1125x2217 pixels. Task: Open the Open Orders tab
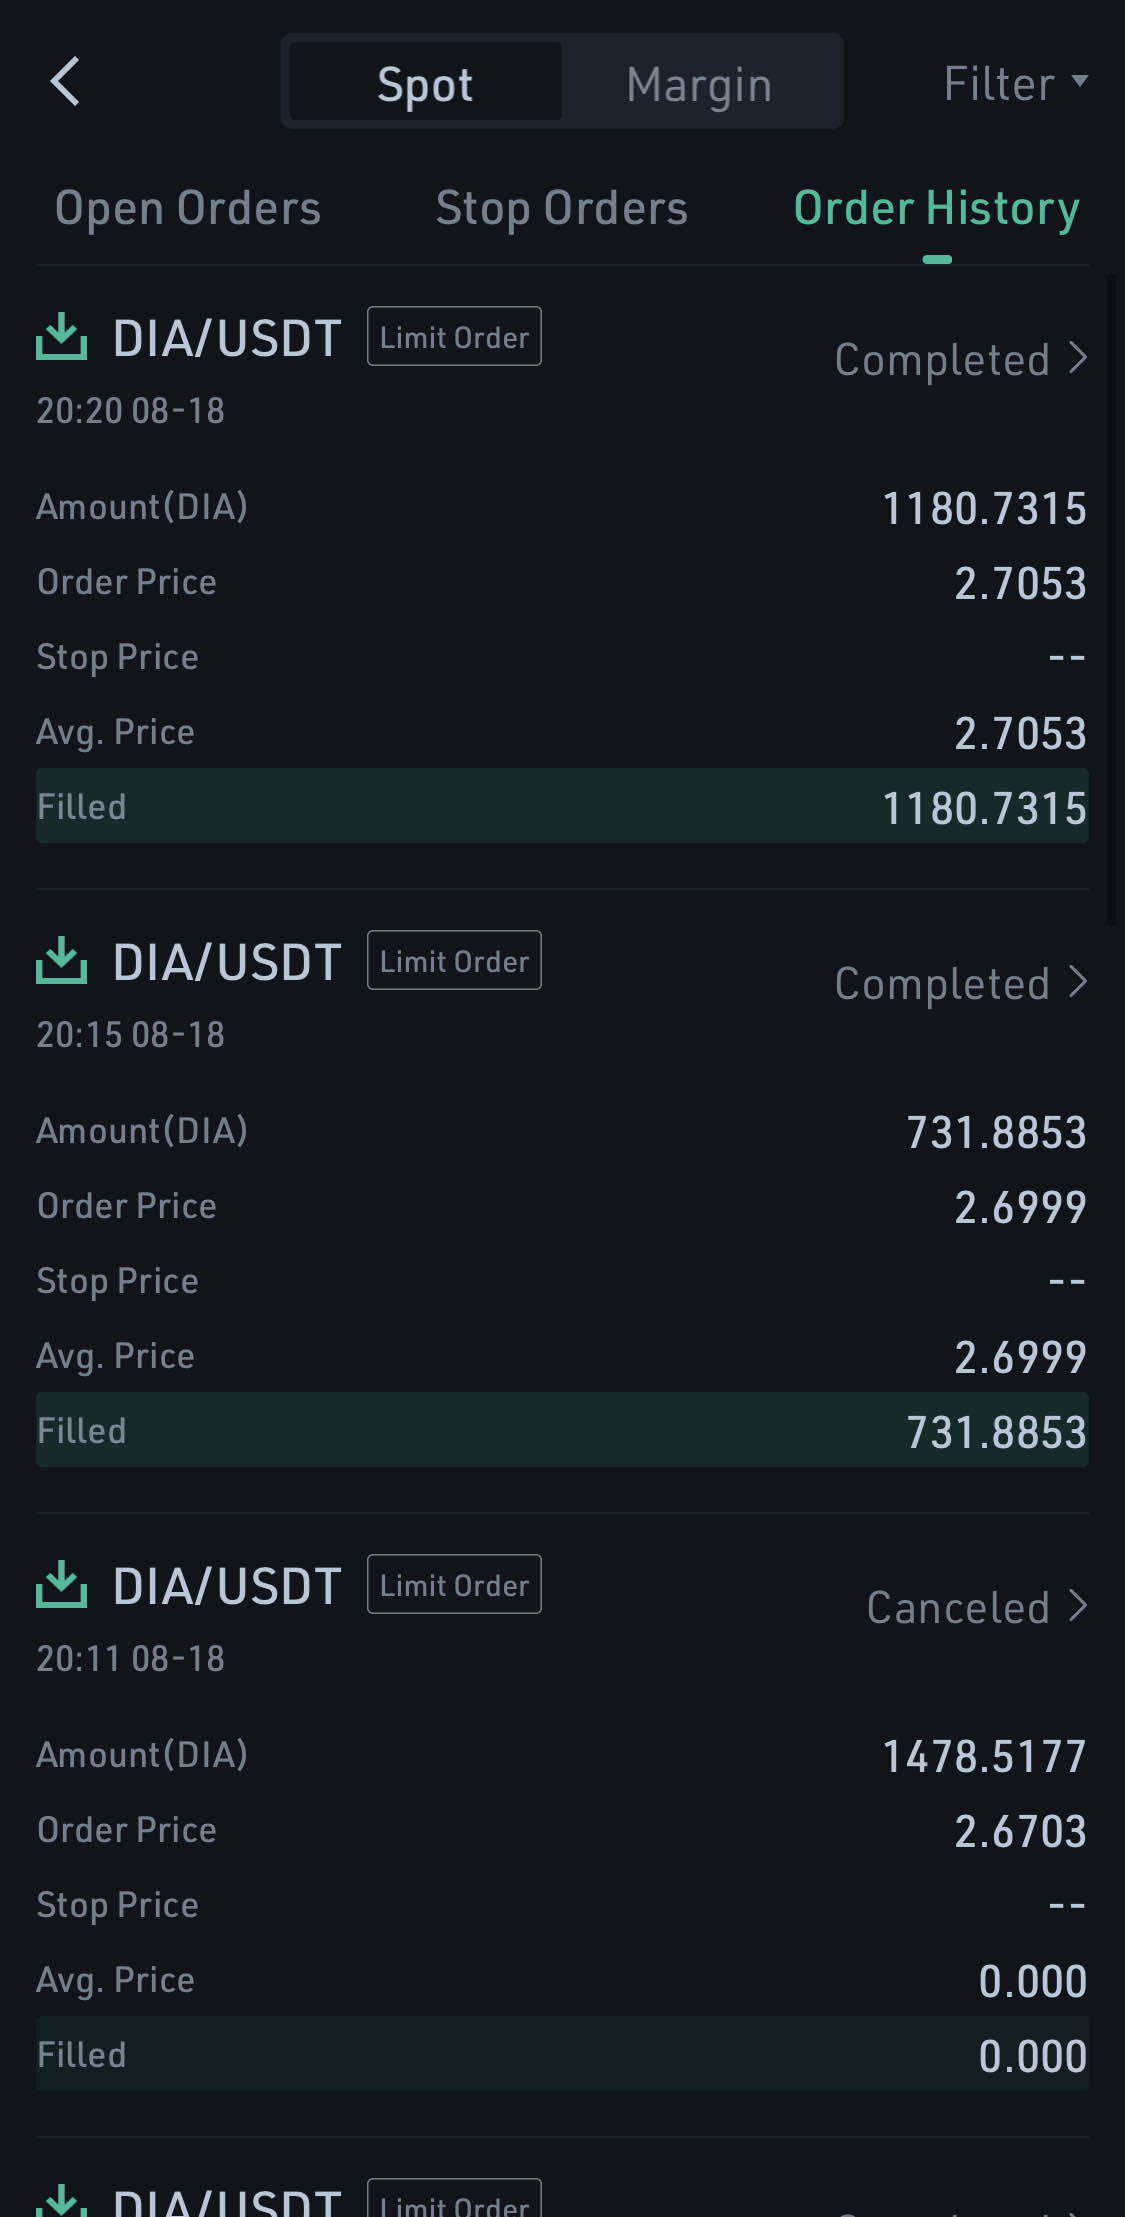[x=188, y=208]
